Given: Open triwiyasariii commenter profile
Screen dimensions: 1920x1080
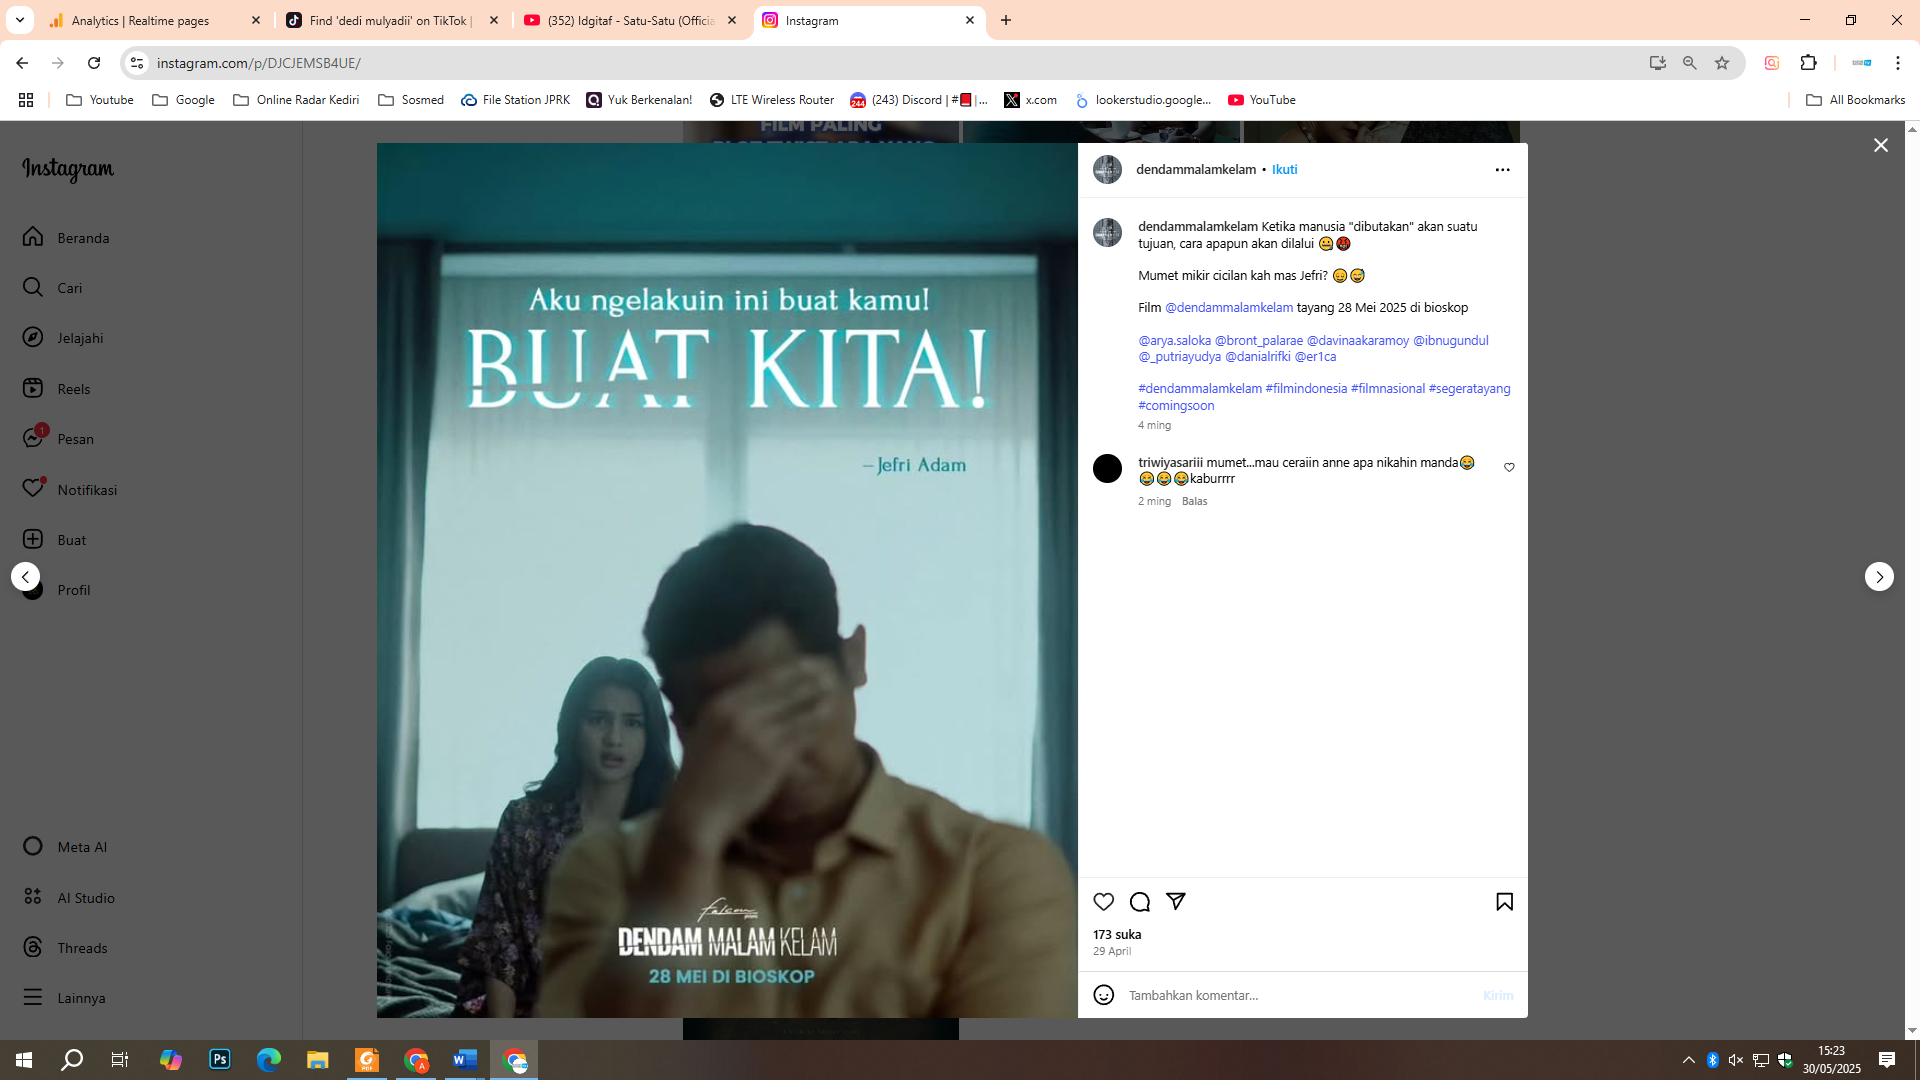Looking at the screenshot, I should coord(1170,463).
